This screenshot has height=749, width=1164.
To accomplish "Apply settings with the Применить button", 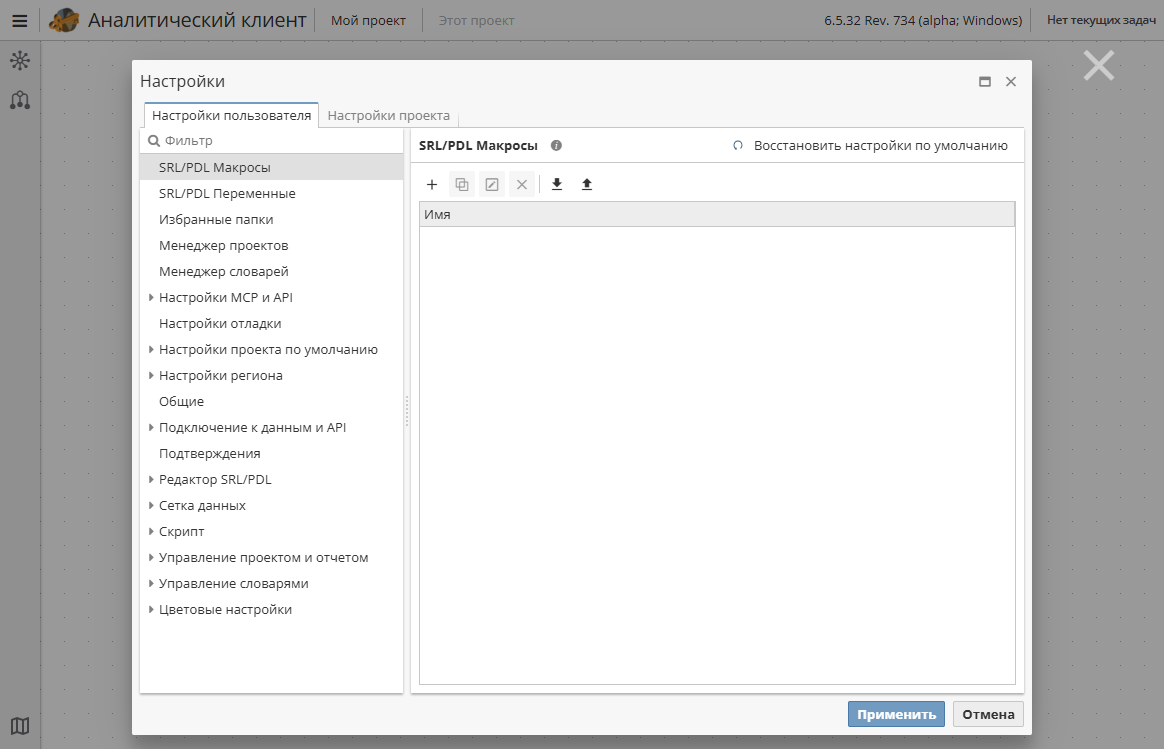I will coord(897,714).
